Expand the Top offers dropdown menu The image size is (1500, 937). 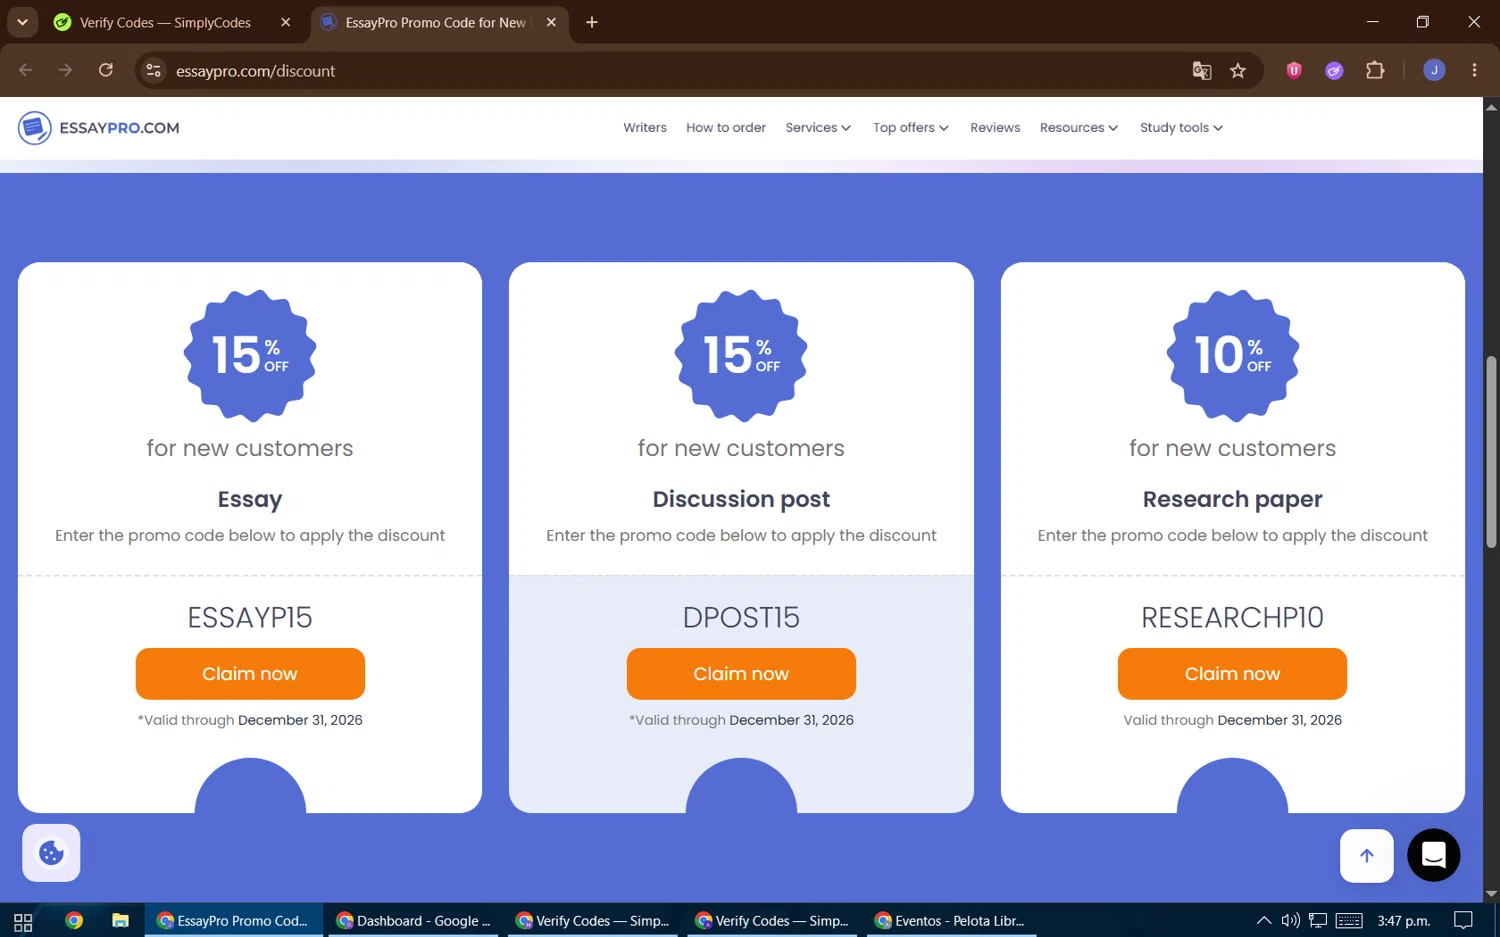(x=911, y=128)
